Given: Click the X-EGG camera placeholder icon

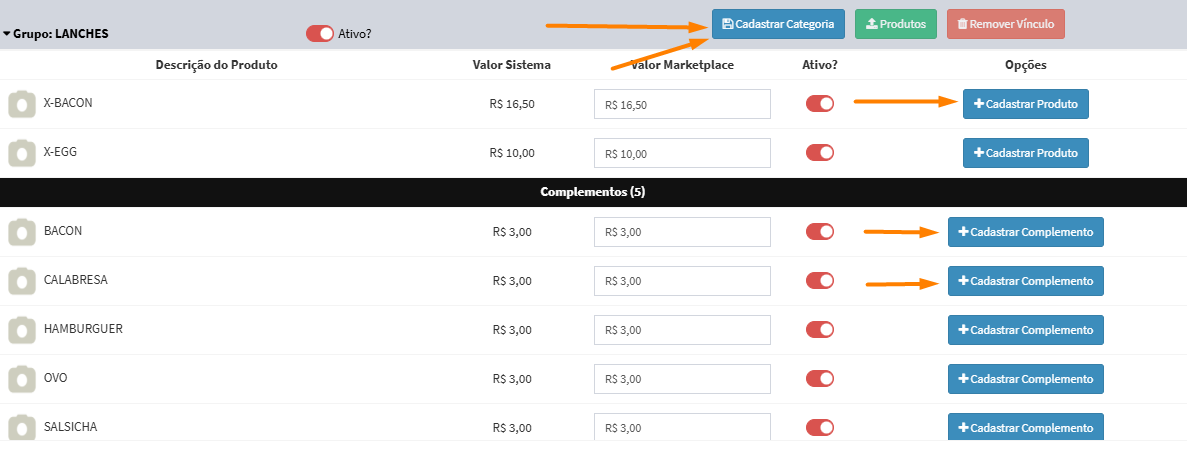Looking at the screenshot, I should point(22,153).
